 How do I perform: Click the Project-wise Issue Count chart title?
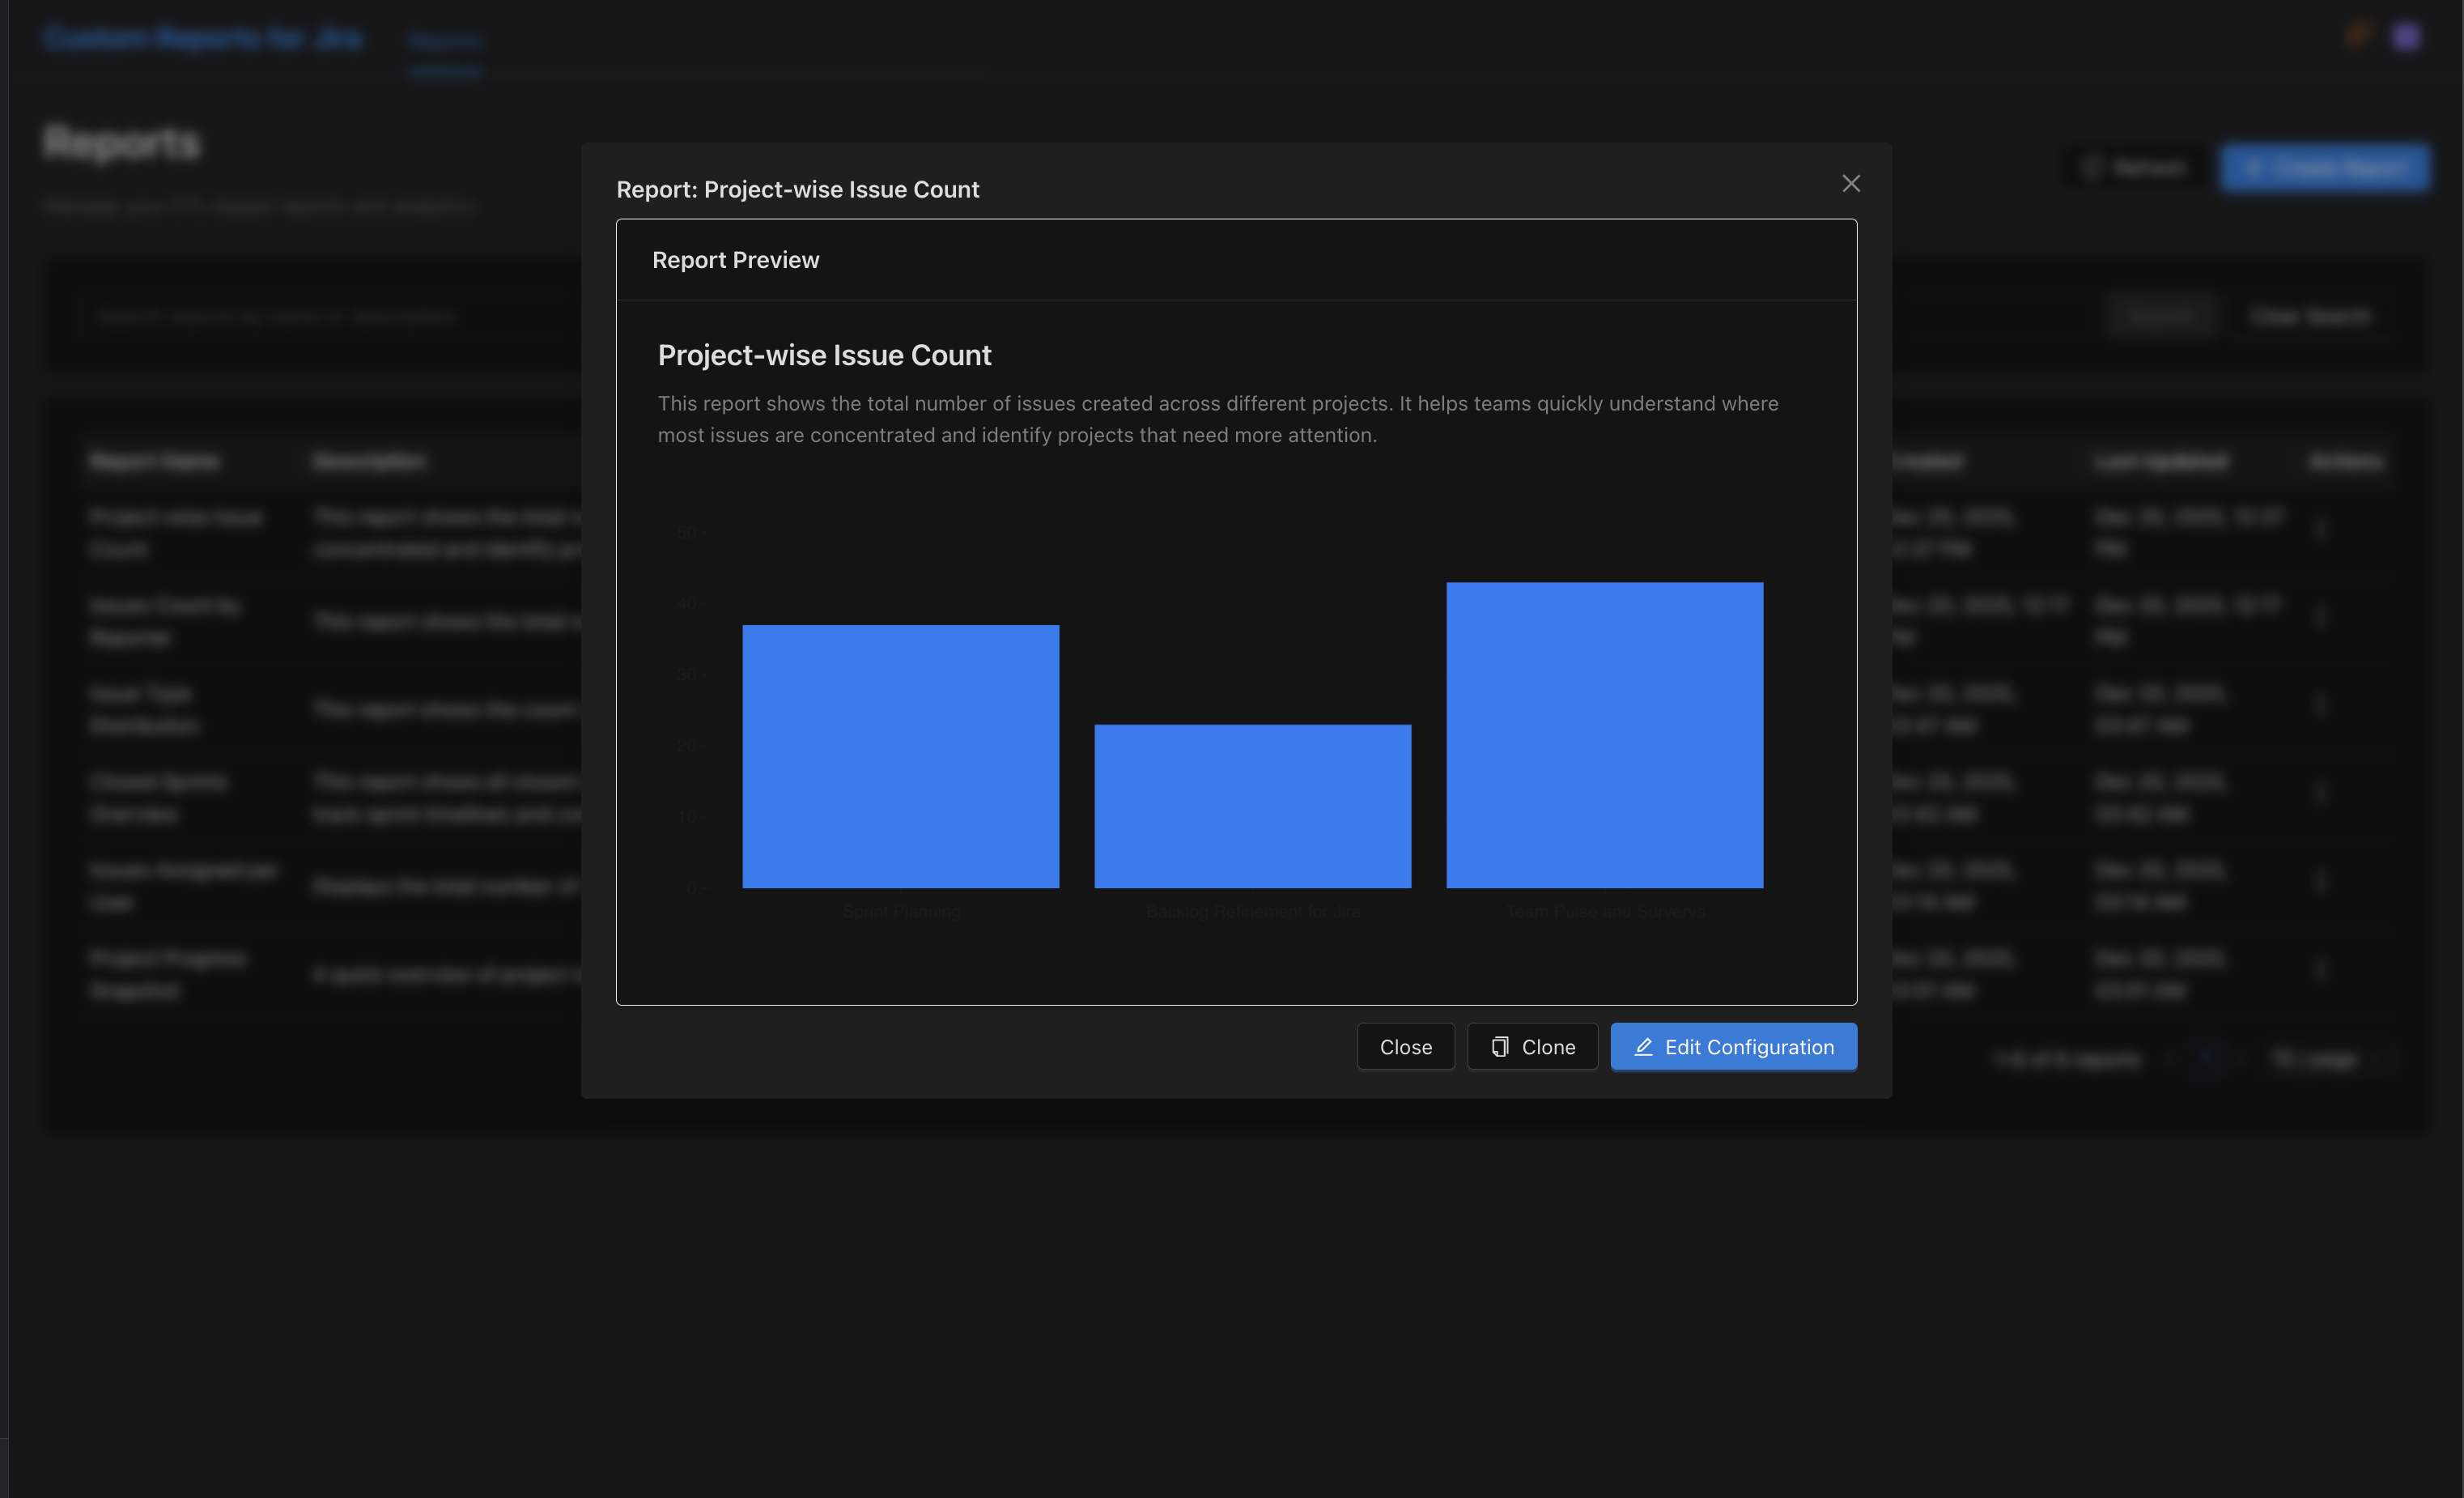[x=824, y=355]
